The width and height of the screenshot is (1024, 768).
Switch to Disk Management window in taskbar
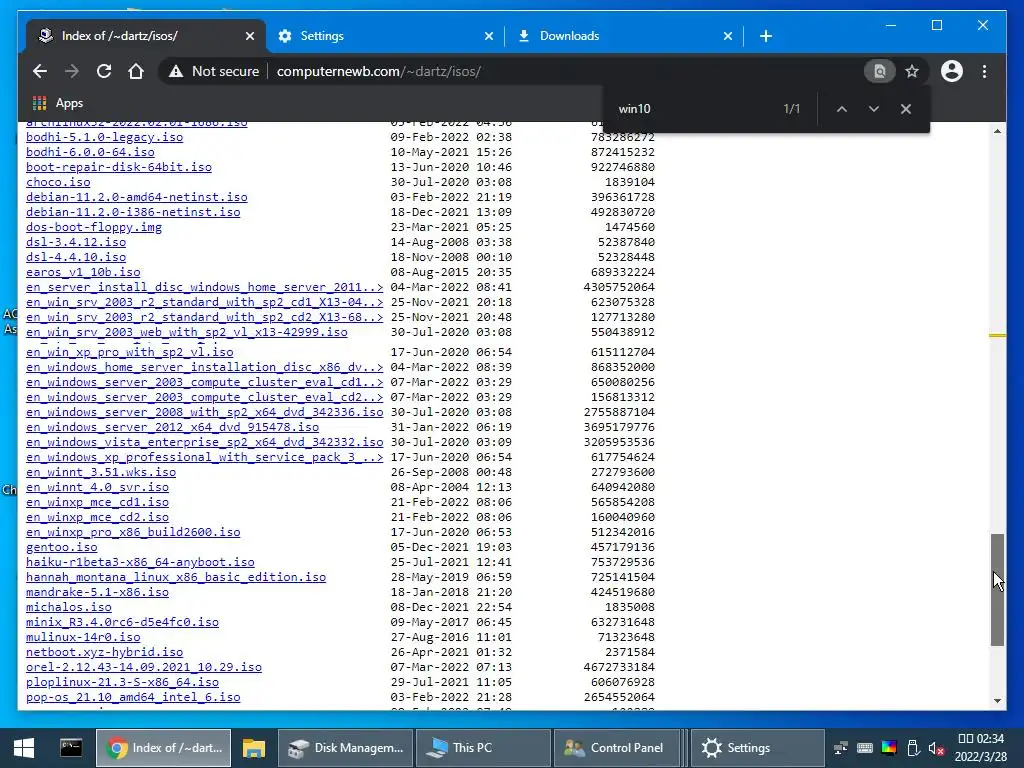point(346,748)
